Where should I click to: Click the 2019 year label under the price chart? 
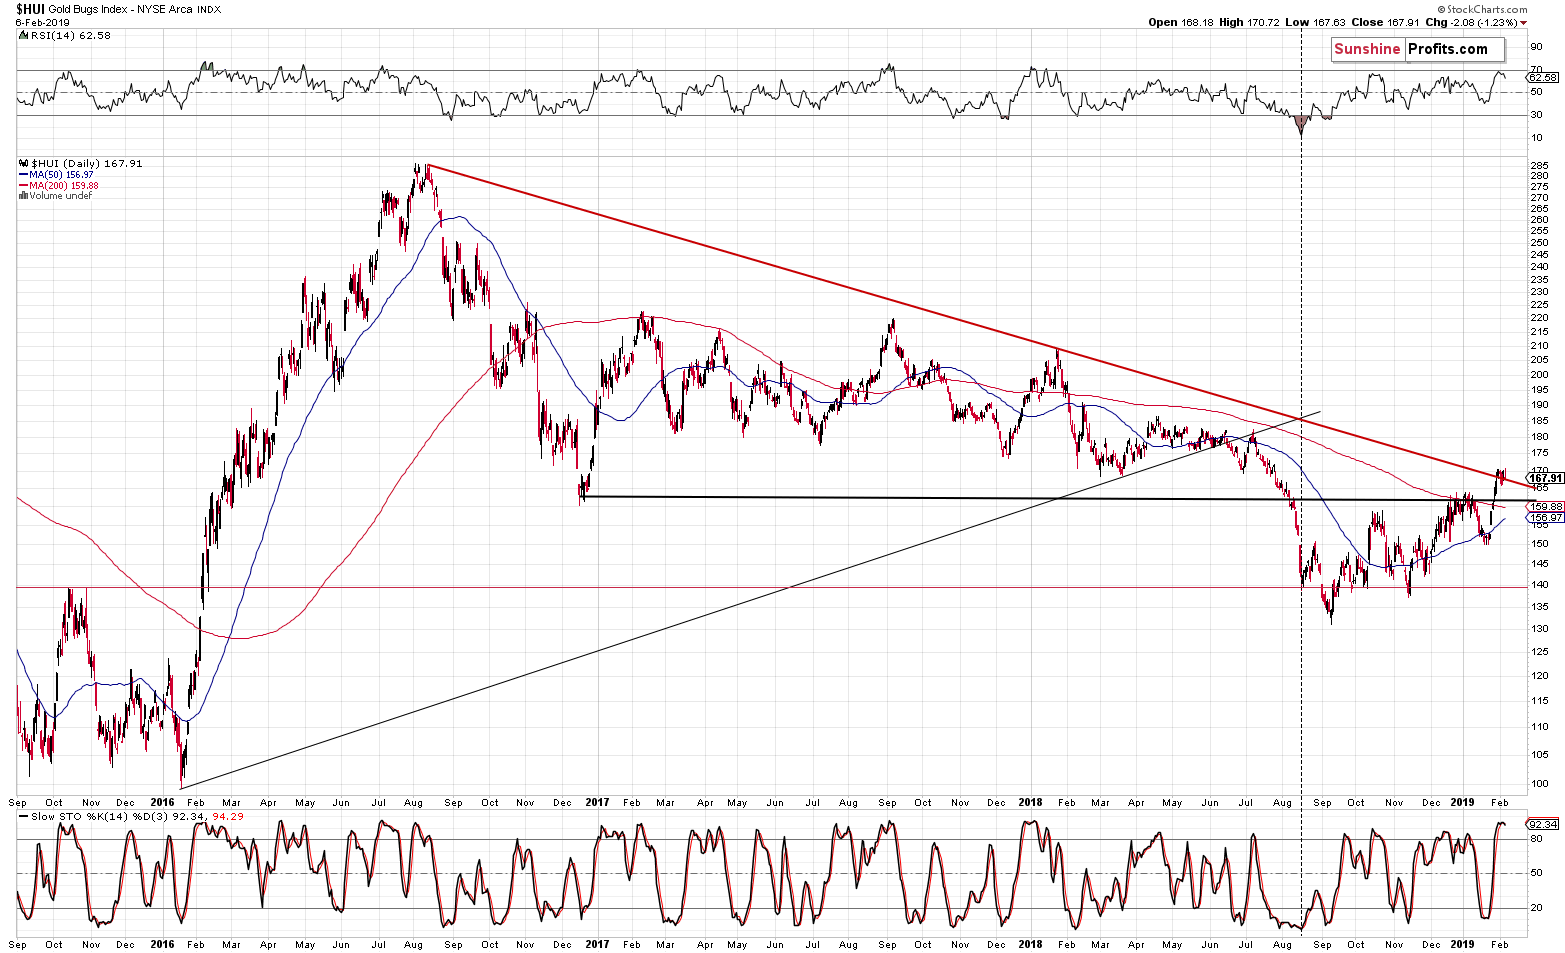1462,802
